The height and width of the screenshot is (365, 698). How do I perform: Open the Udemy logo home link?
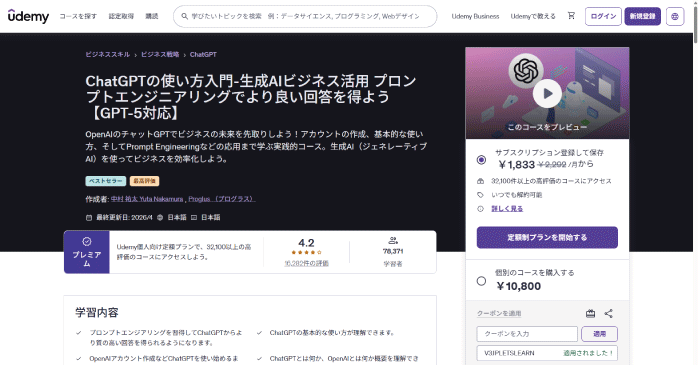(28, 16)
